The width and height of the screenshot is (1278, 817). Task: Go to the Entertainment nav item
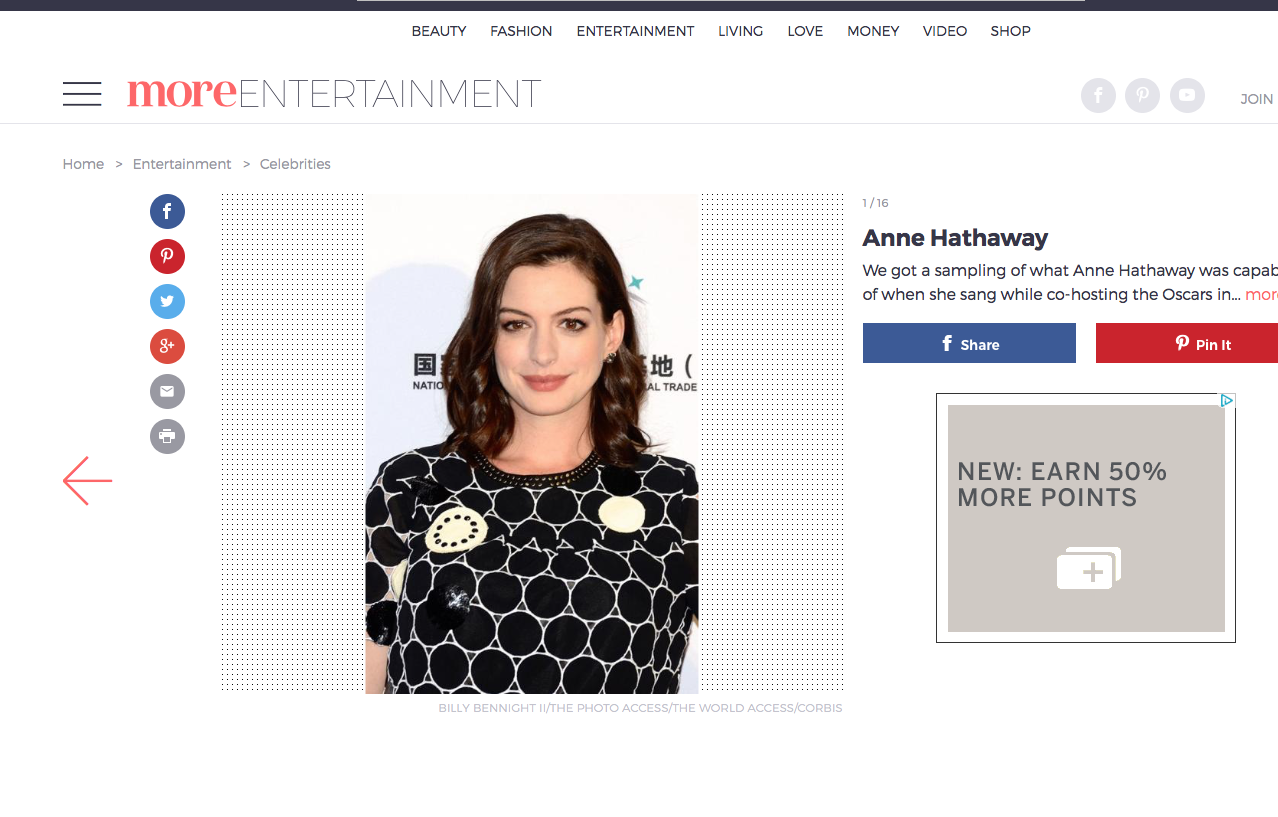tap(635, 31)
